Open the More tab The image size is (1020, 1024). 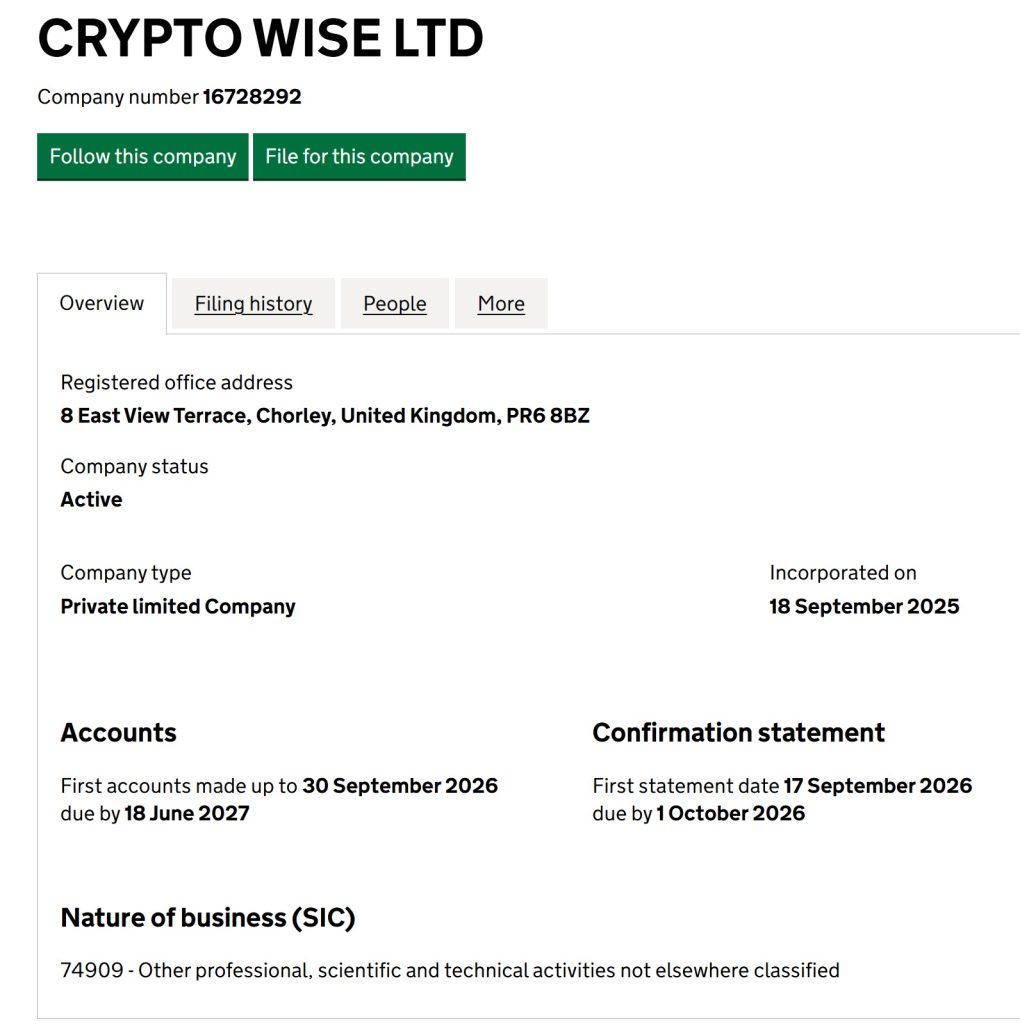coord(501,304)
